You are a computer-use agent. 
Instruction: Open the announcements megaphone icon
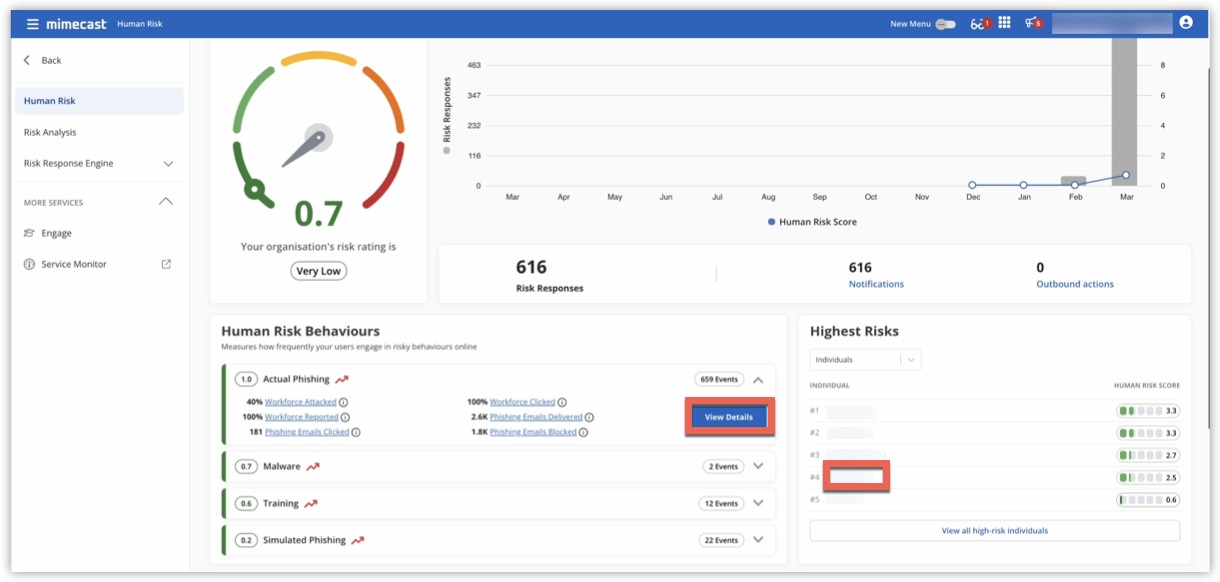[1031, 23]
